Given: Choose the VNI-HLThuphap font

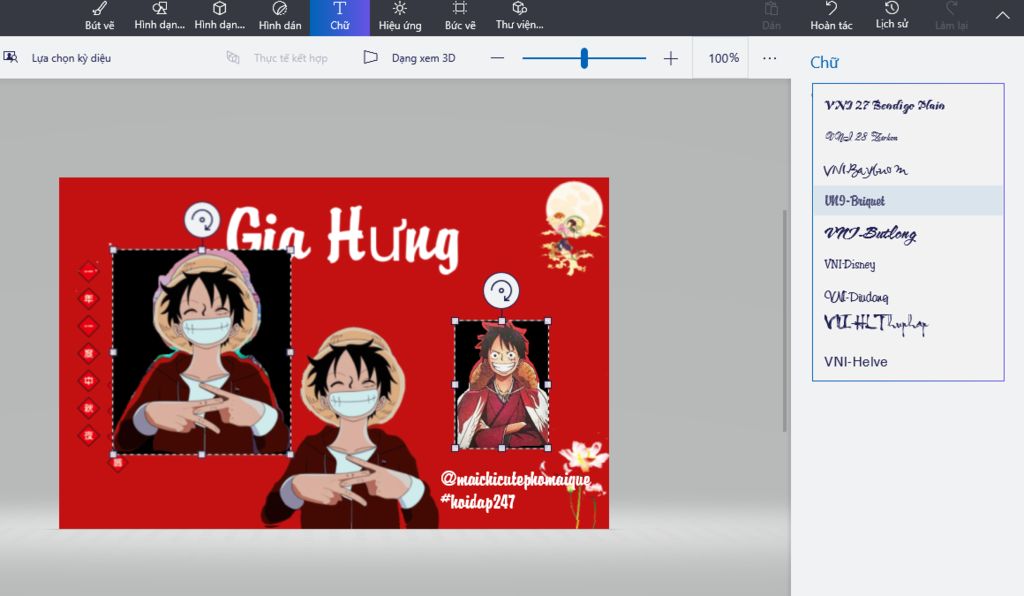Looking at the screenshot, I should point(908,324).
